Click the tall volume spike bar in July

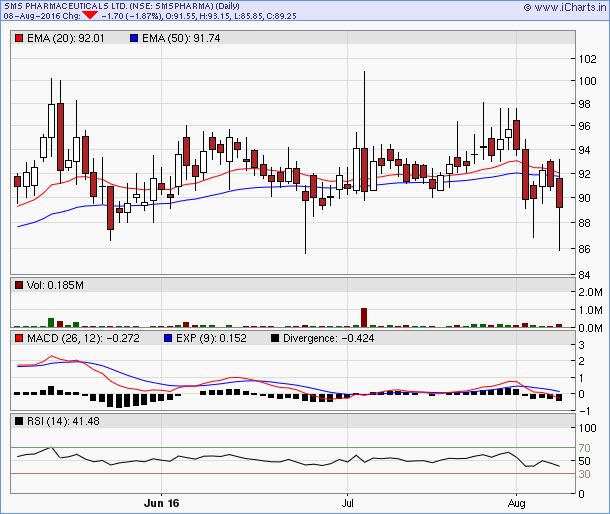[x=364, y=318]
